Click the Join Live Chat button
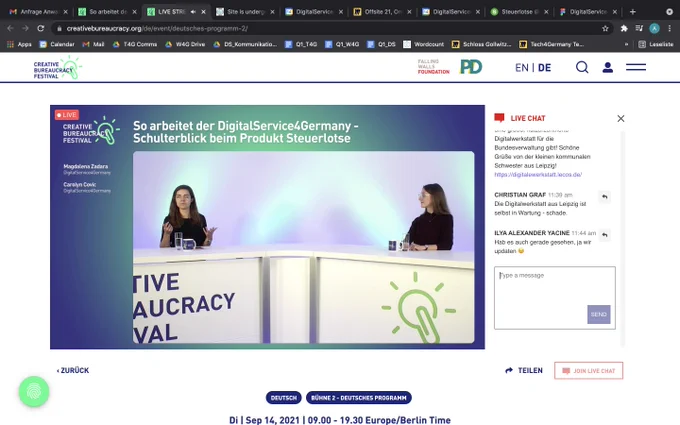 click(x=588, y=371)
